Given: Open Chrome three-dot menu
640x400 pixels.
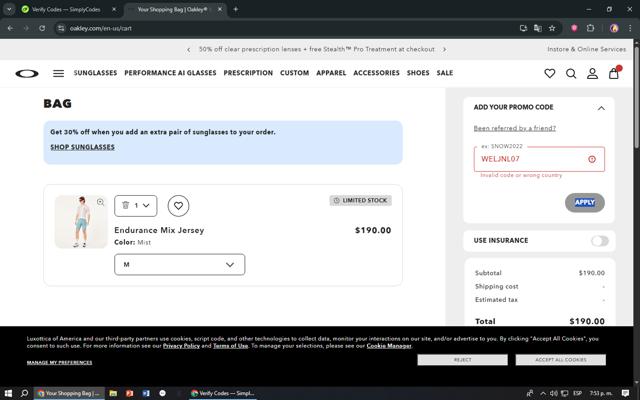Looking at the screenshot, I should [x=630, y=28].
